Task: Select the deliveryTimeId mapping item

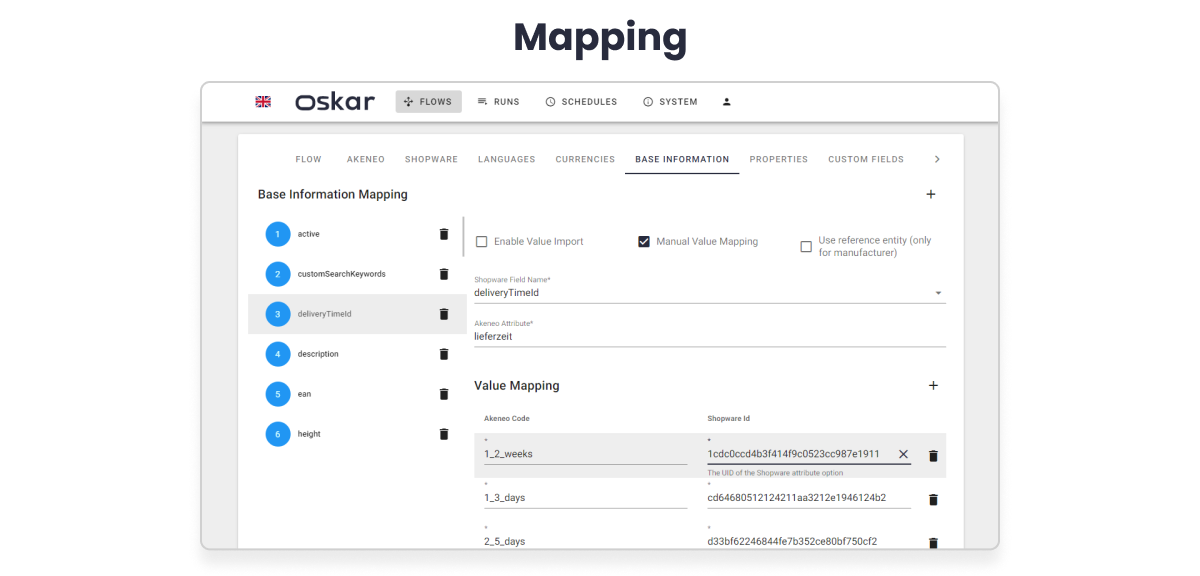Action: (x=356, y=314)
